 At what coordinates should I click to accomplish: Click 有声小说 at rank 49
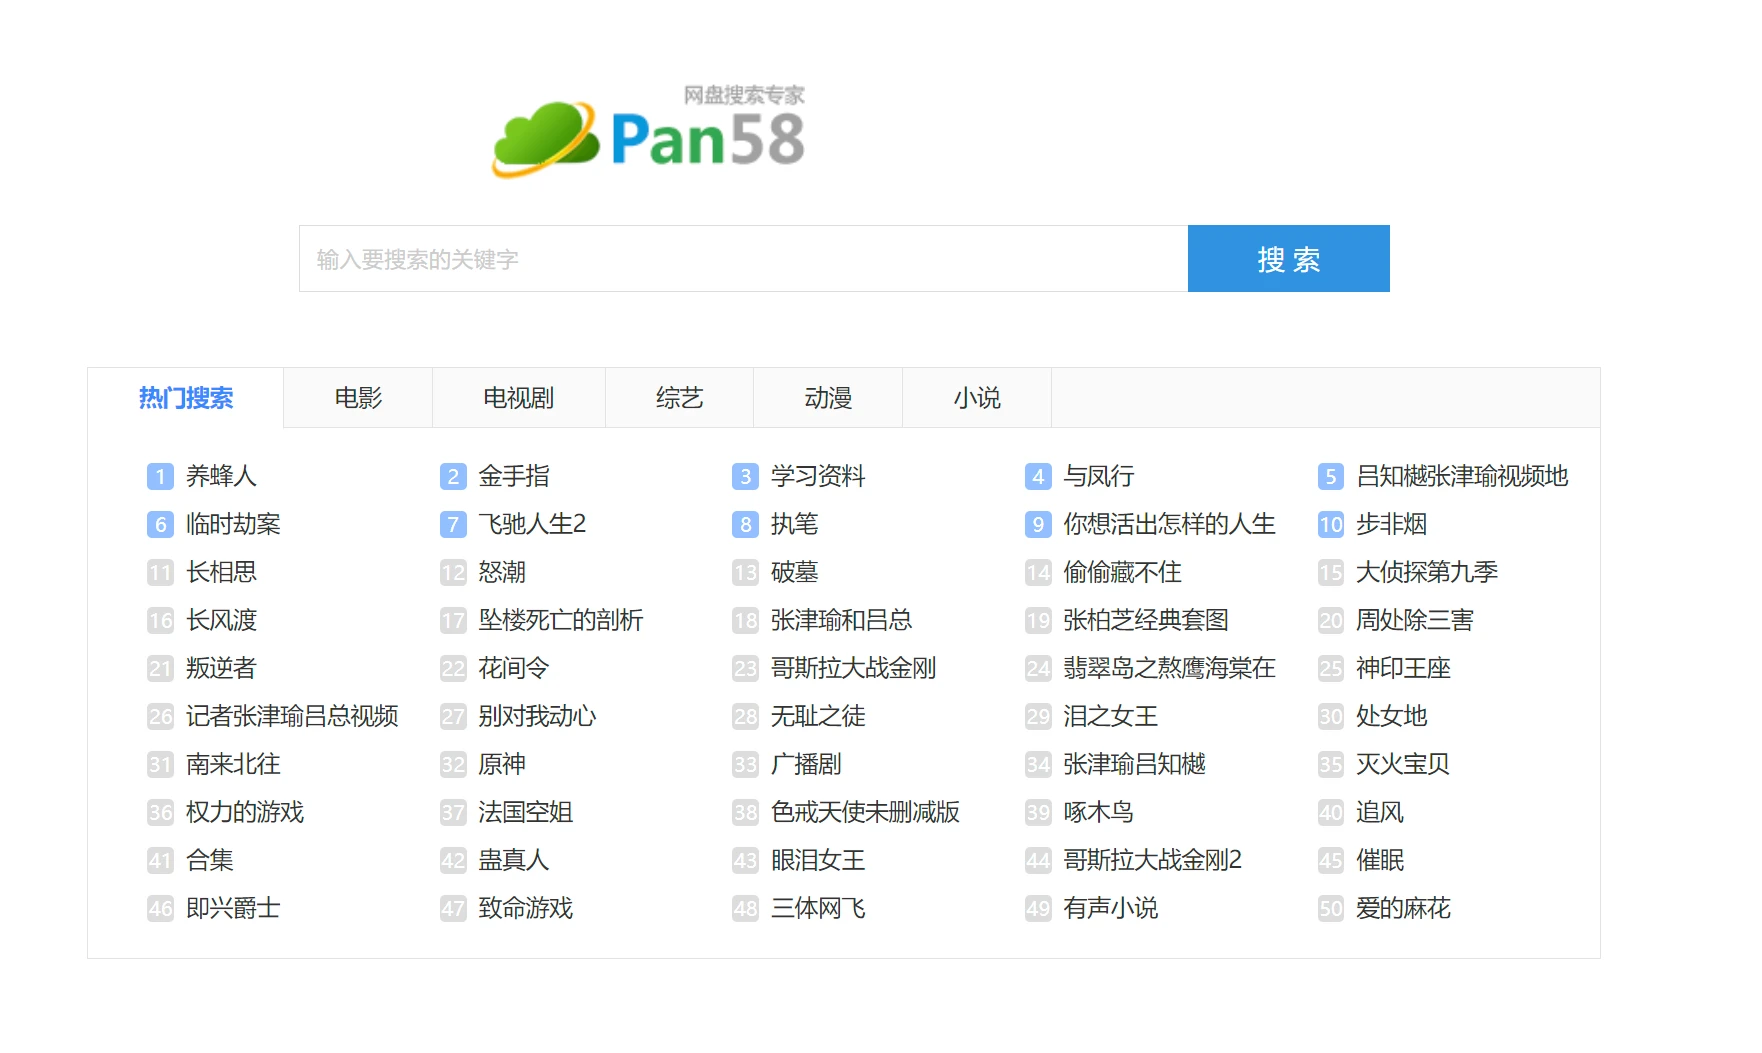click(1110, 908)
